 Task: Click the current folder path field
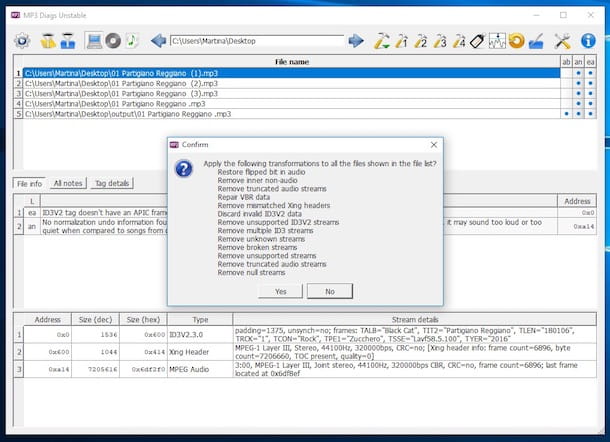point(257,41)
